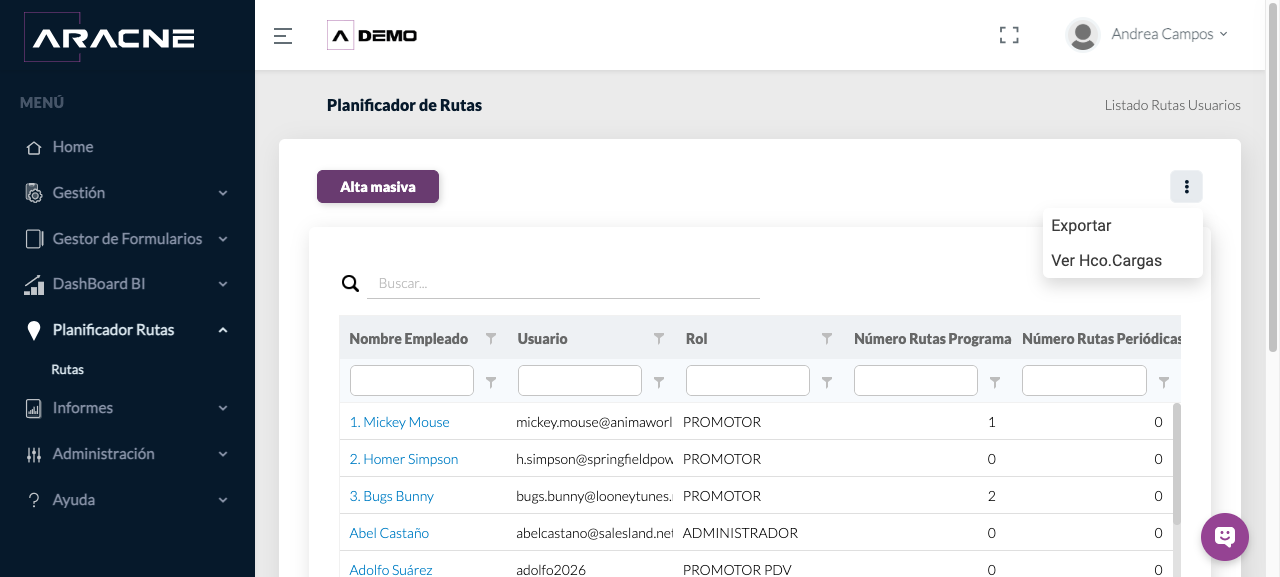Click filter icon beside Número Rutas Programa input
This screenshot has width=1280, height=577.
click(995, 381)
